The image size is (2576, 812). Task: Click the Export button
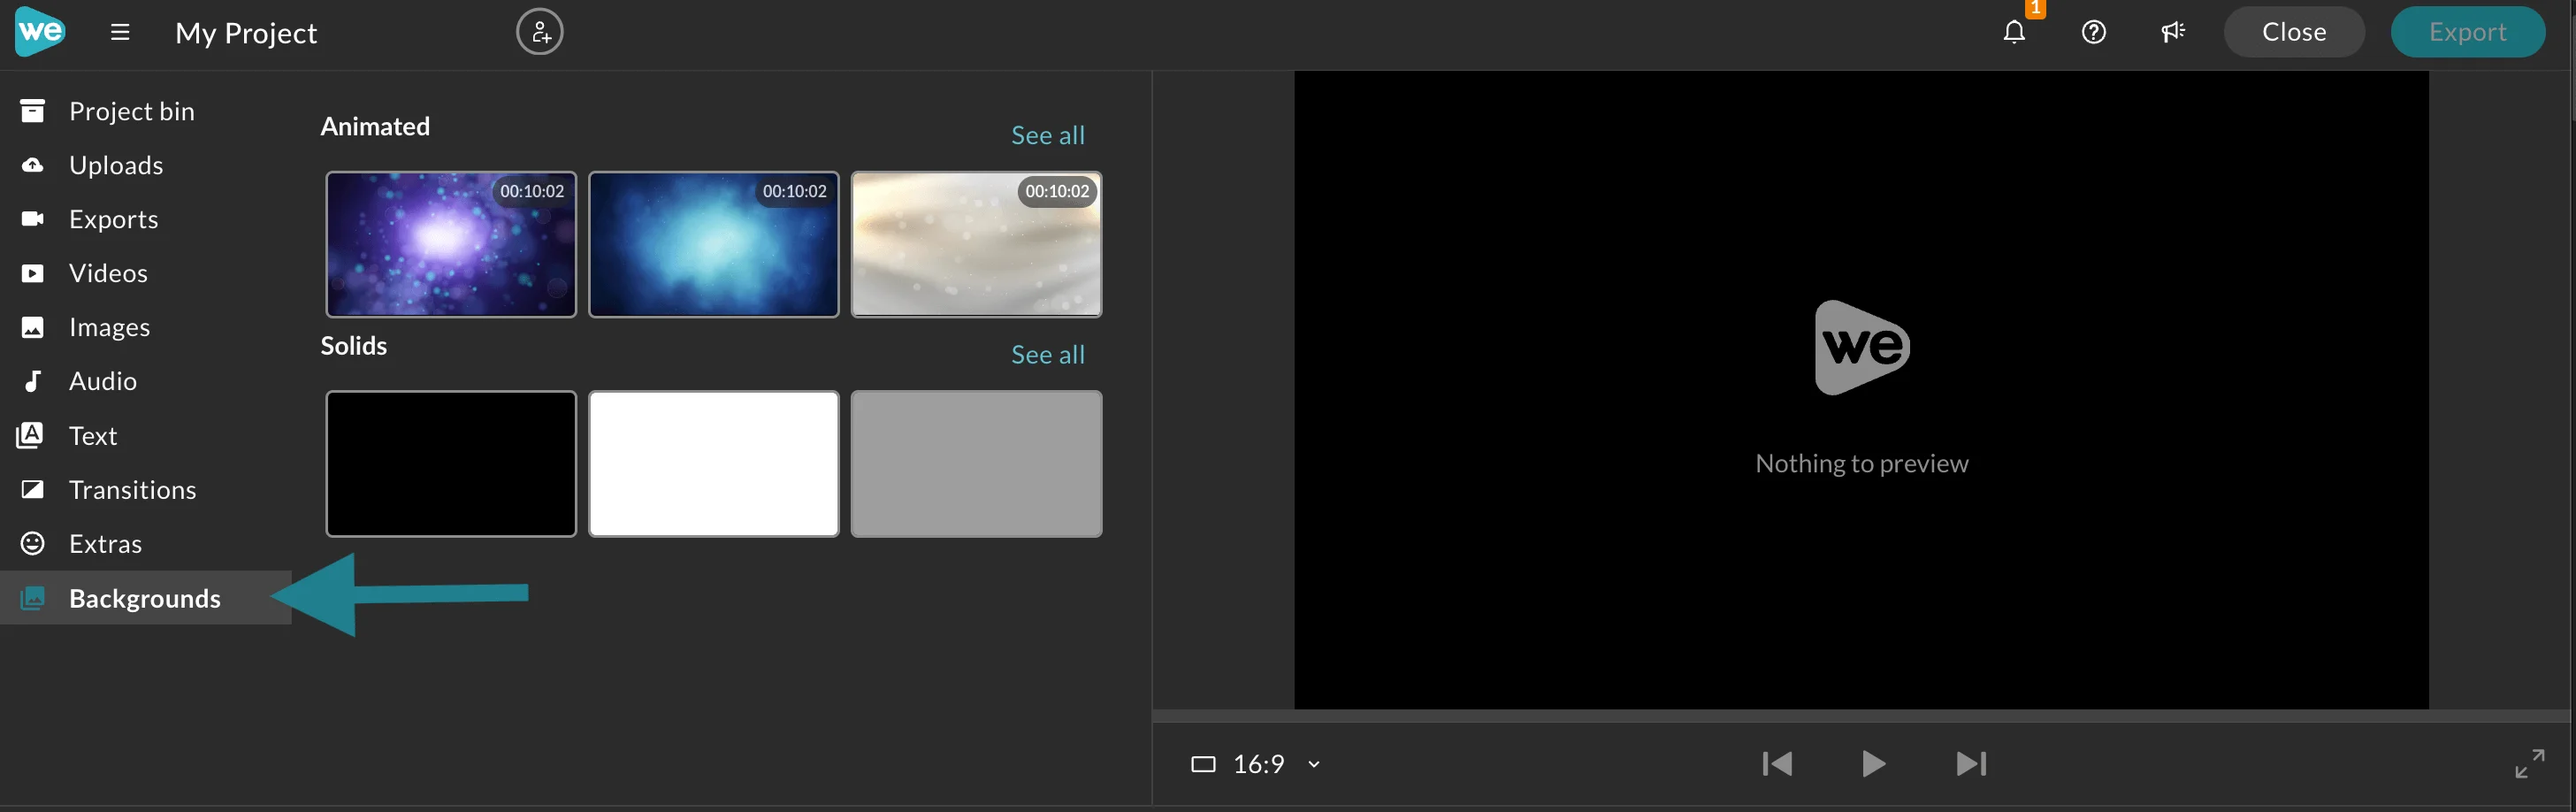pyautogui.click(x=2467, y=32)
